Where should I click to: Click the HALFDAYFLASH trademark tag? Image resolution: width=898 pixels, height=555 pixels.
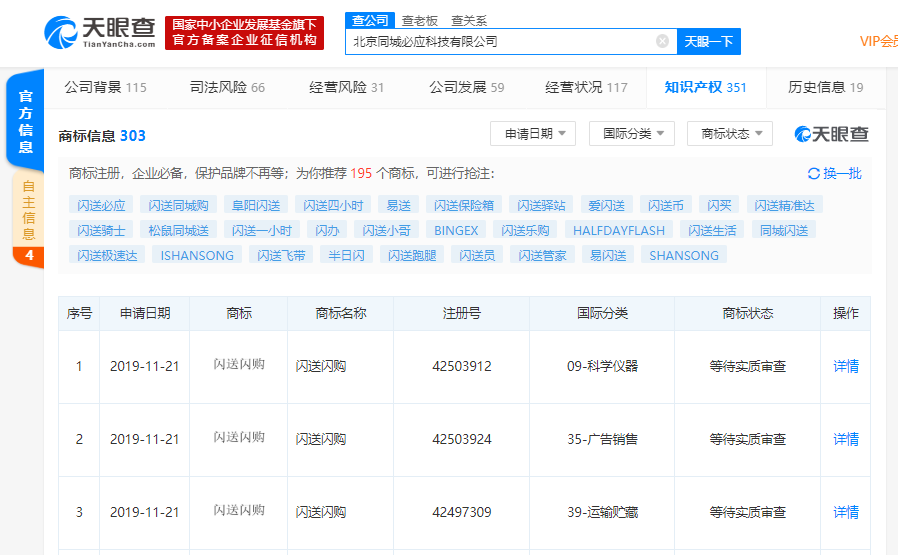coord(619,230)
